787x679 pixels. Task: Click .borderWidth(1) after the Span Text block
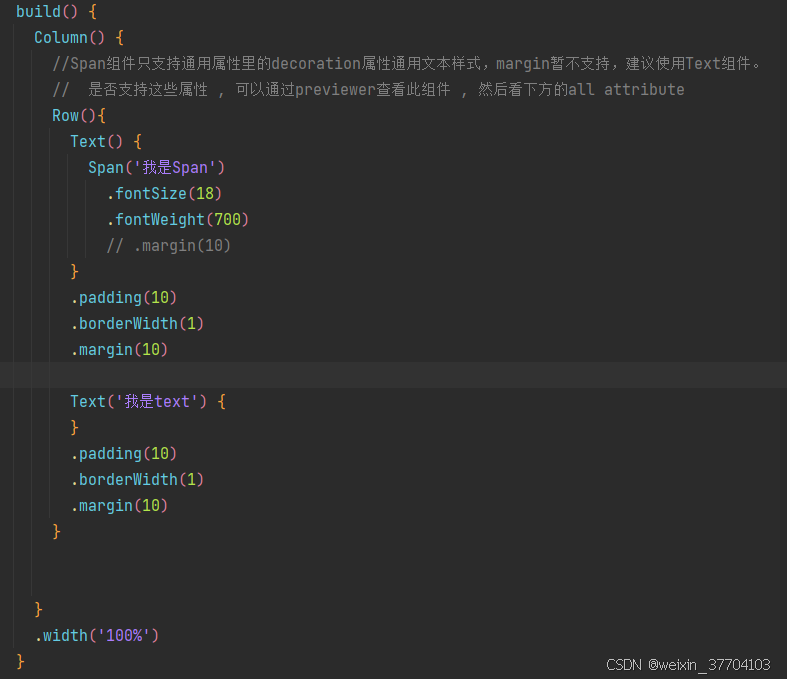point(137,324)
